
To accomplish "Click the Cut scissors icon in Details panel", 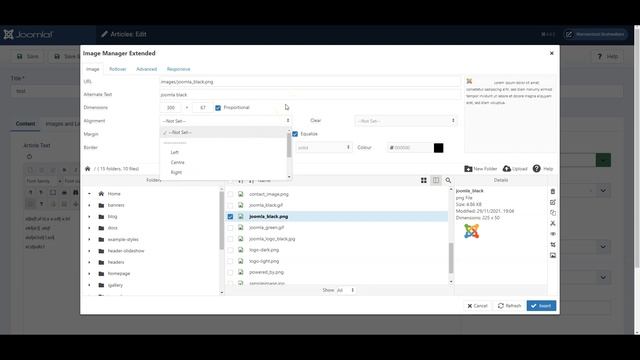I will pyautogui.click(x=553, y=223).
